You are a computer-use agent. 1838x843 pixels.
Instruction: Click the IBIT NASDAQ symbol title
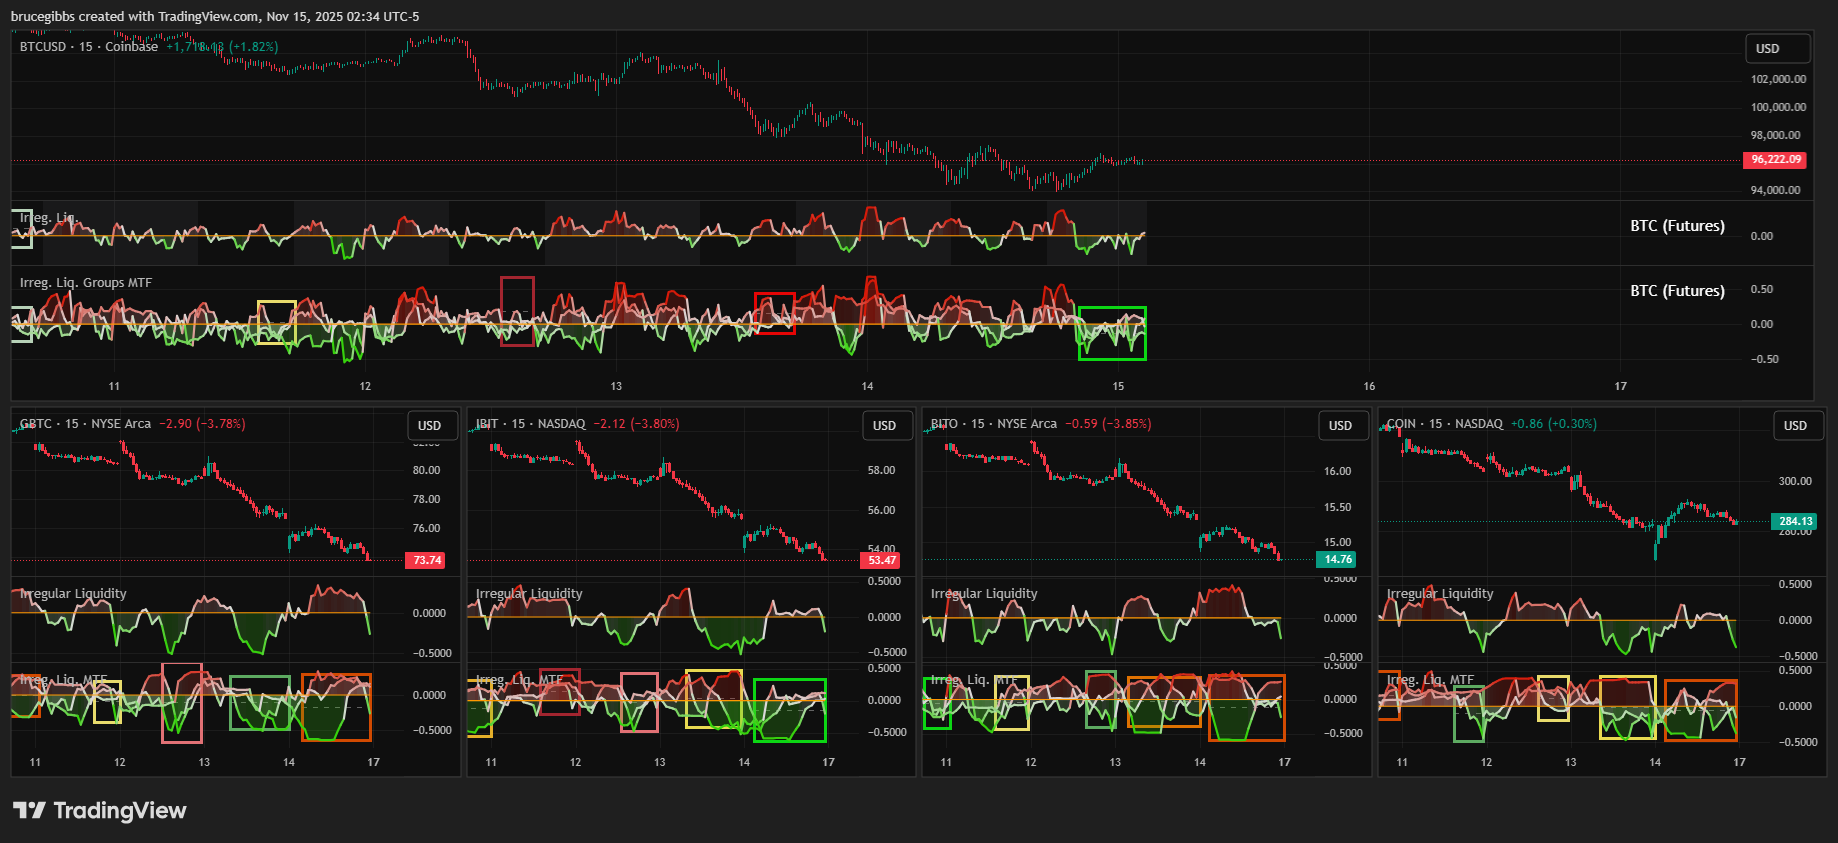point(531,424)
